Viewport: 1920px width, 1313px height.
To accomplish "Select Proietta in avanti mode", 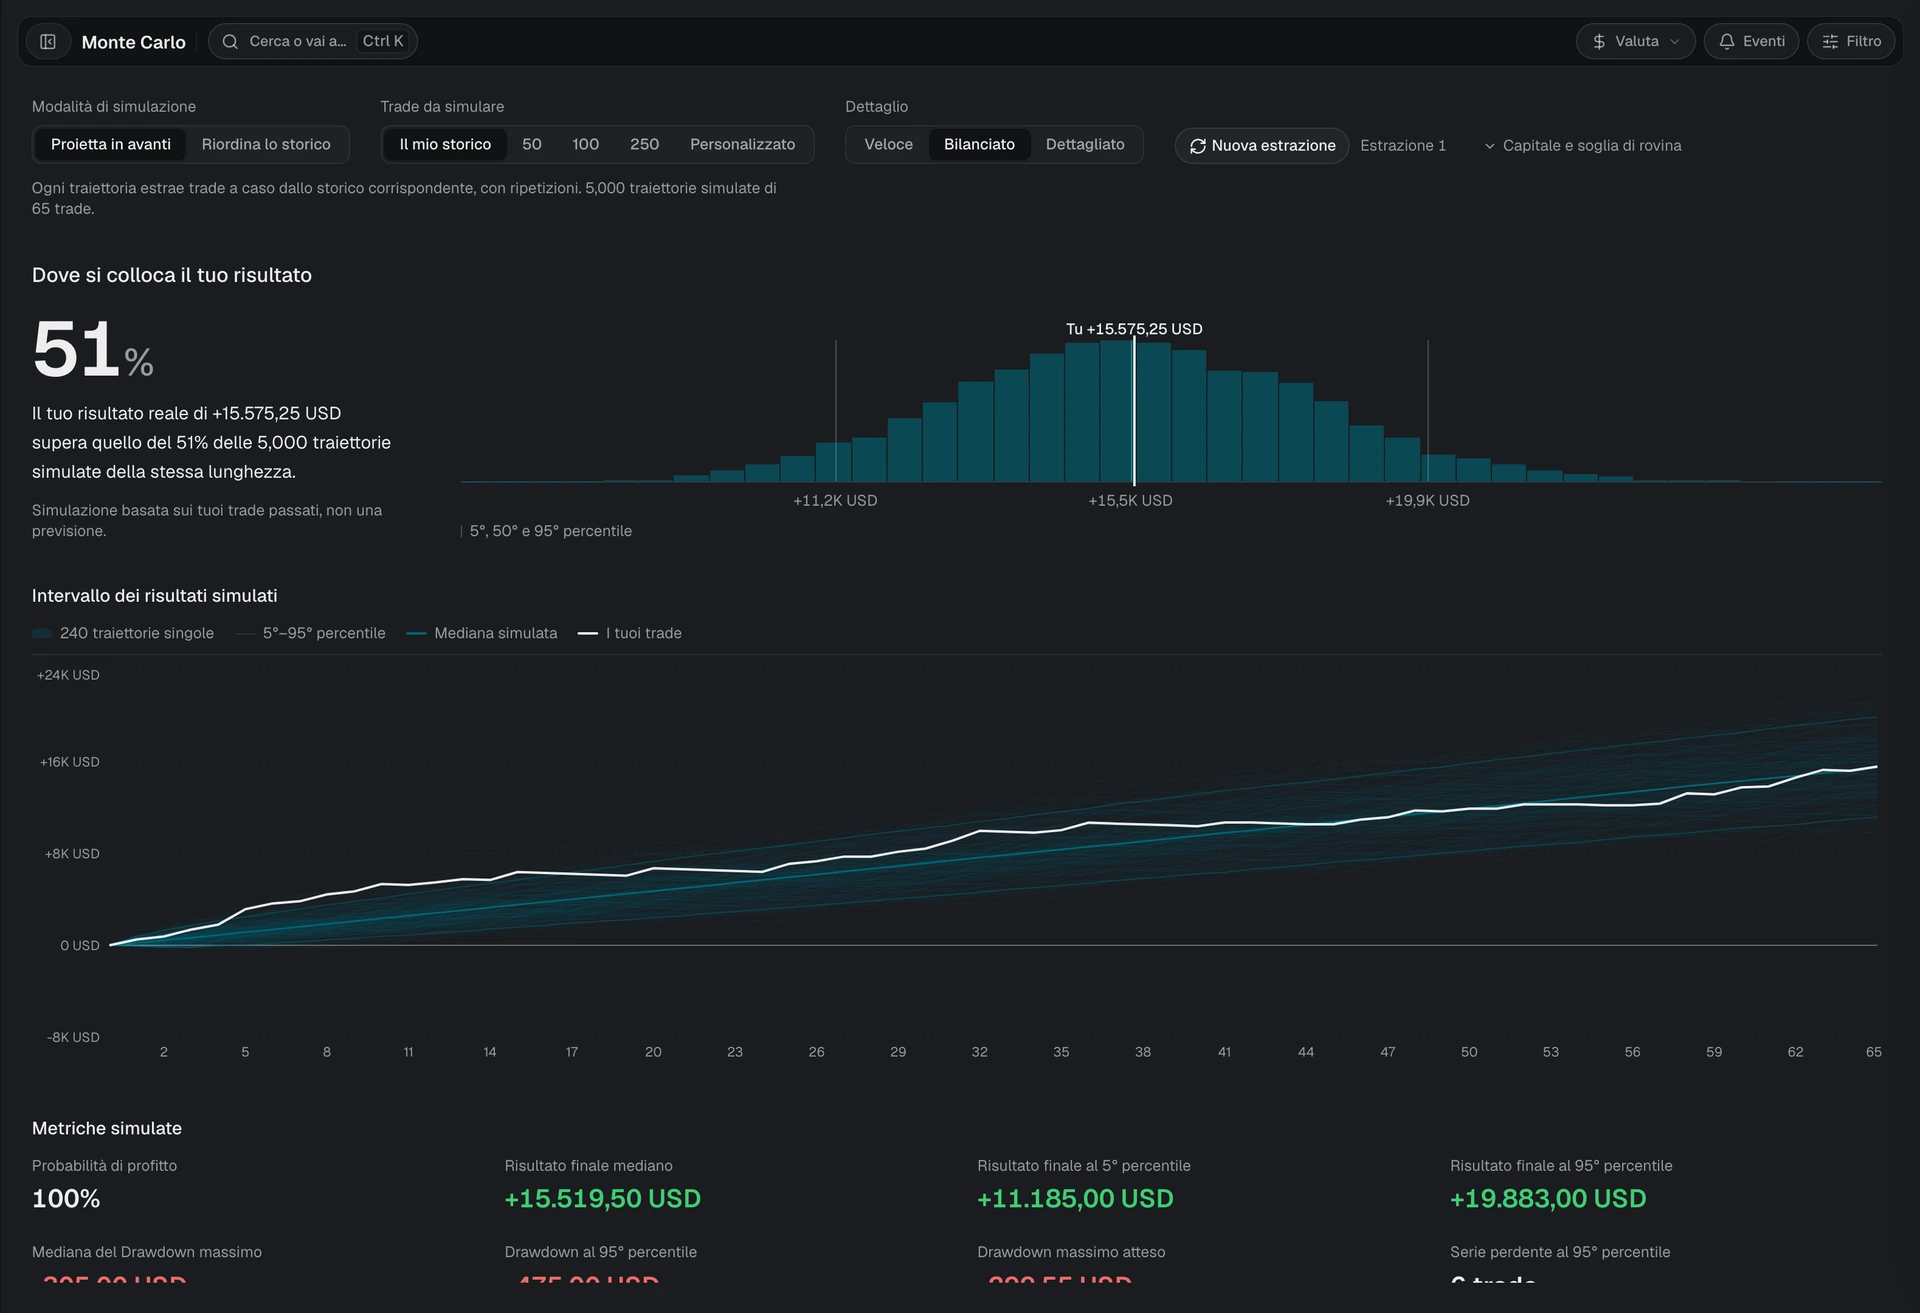I will 111,145.
